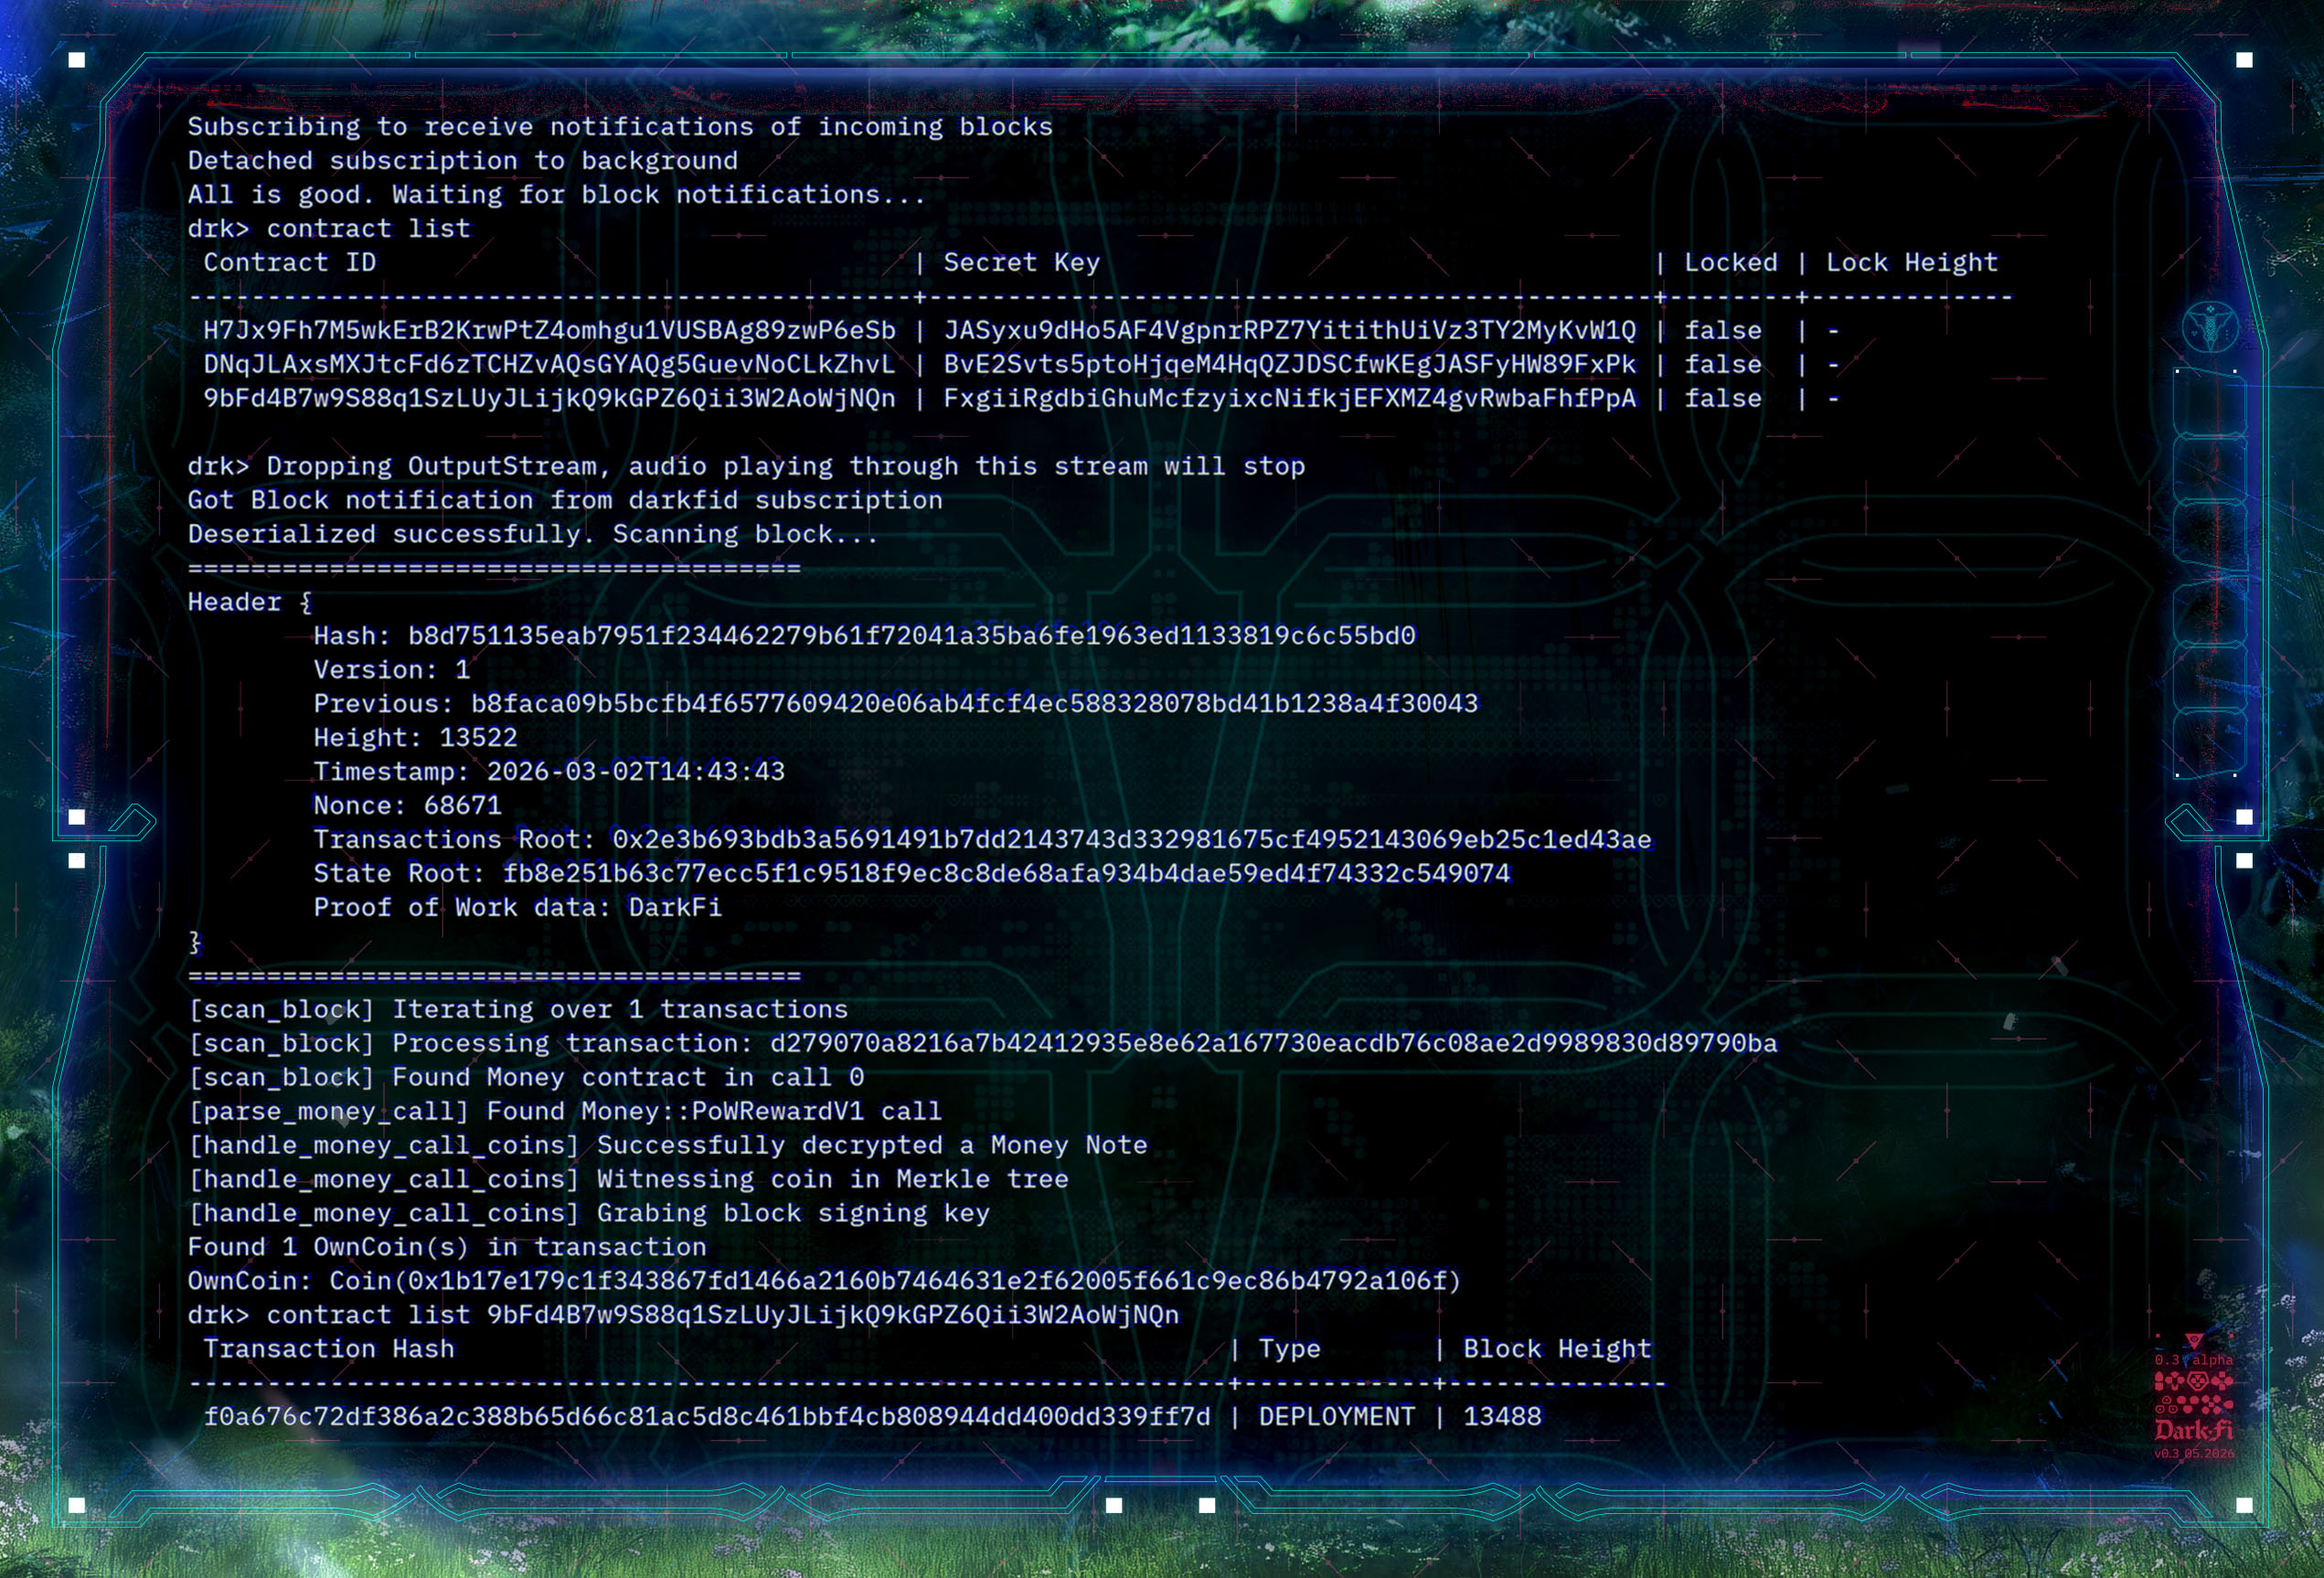Image resolution: width=2324 pixels, height=1578 pixels.
Task: Click "false" in the FxgiiRgd secret key row
Action: 1723,399
